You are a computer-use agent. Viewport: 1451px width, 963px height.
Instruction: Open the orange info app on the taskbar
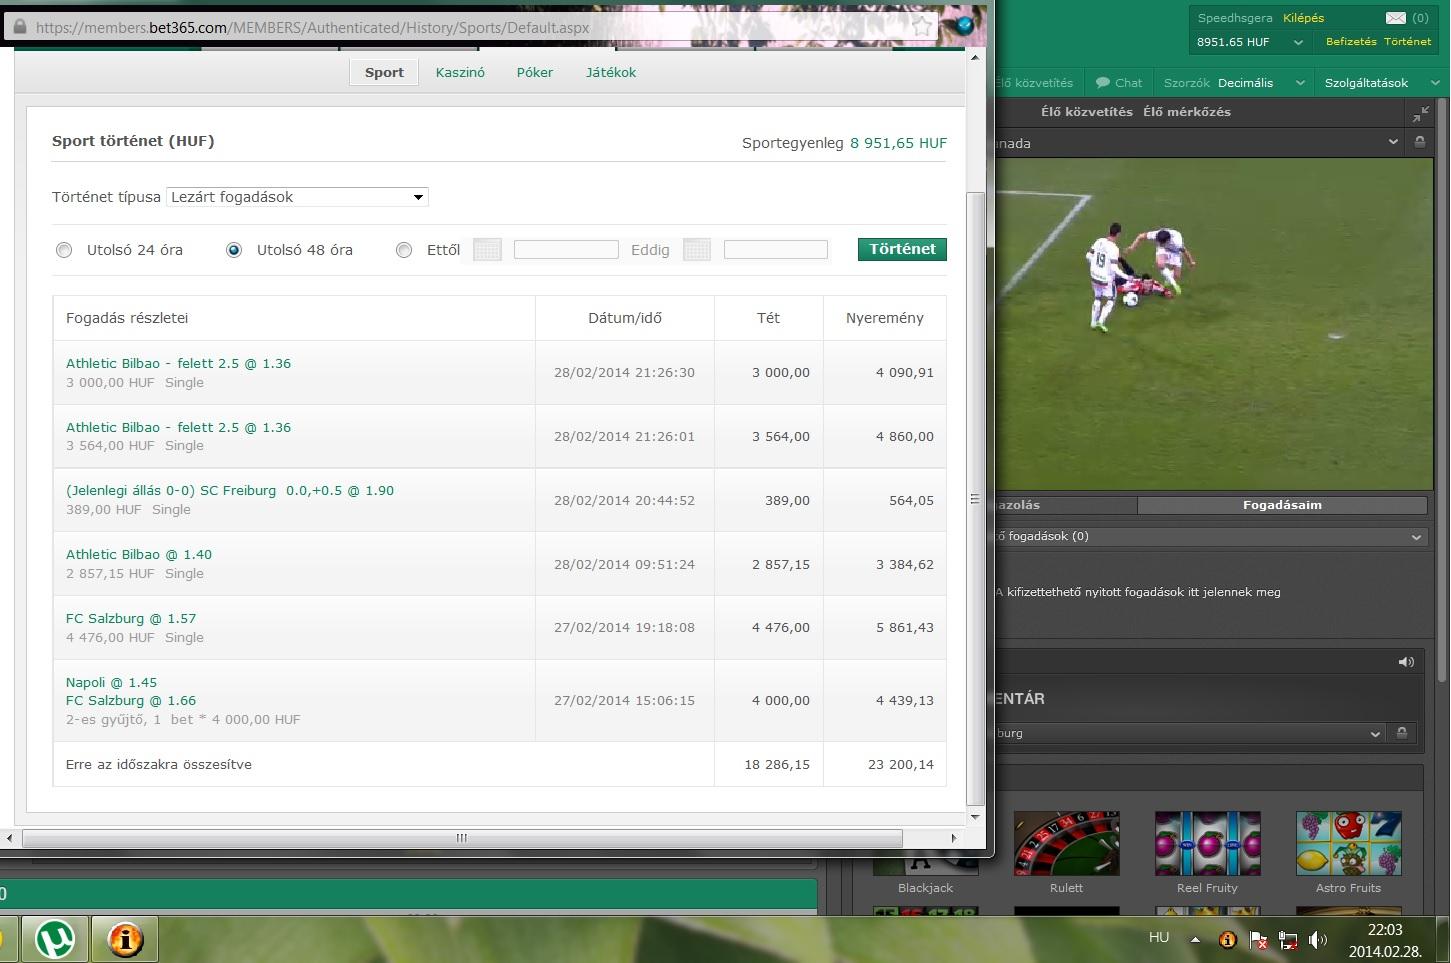pos(125,940)
